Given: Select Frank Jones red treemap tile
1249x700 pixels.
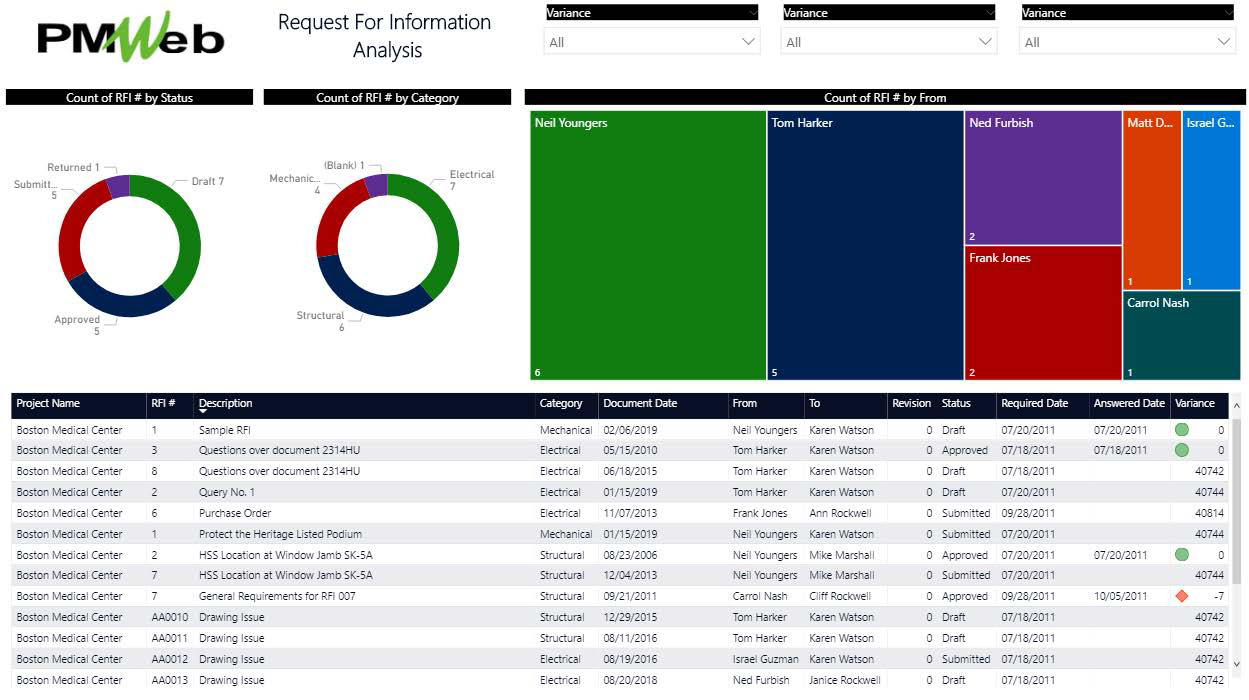Looking at the screenshot, I should click(1043, 313).
